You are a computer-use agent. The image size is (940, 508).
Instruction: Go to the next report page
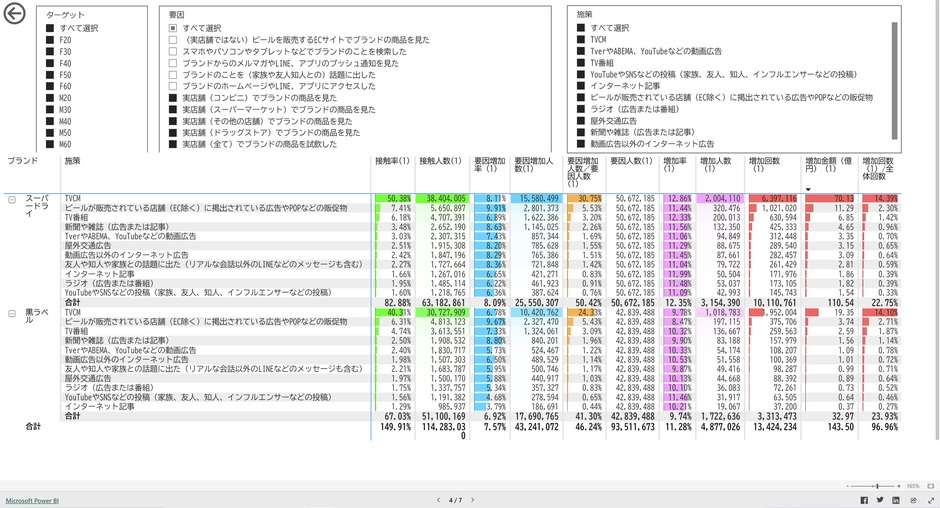pyautogui.click(x=472, y=500)
